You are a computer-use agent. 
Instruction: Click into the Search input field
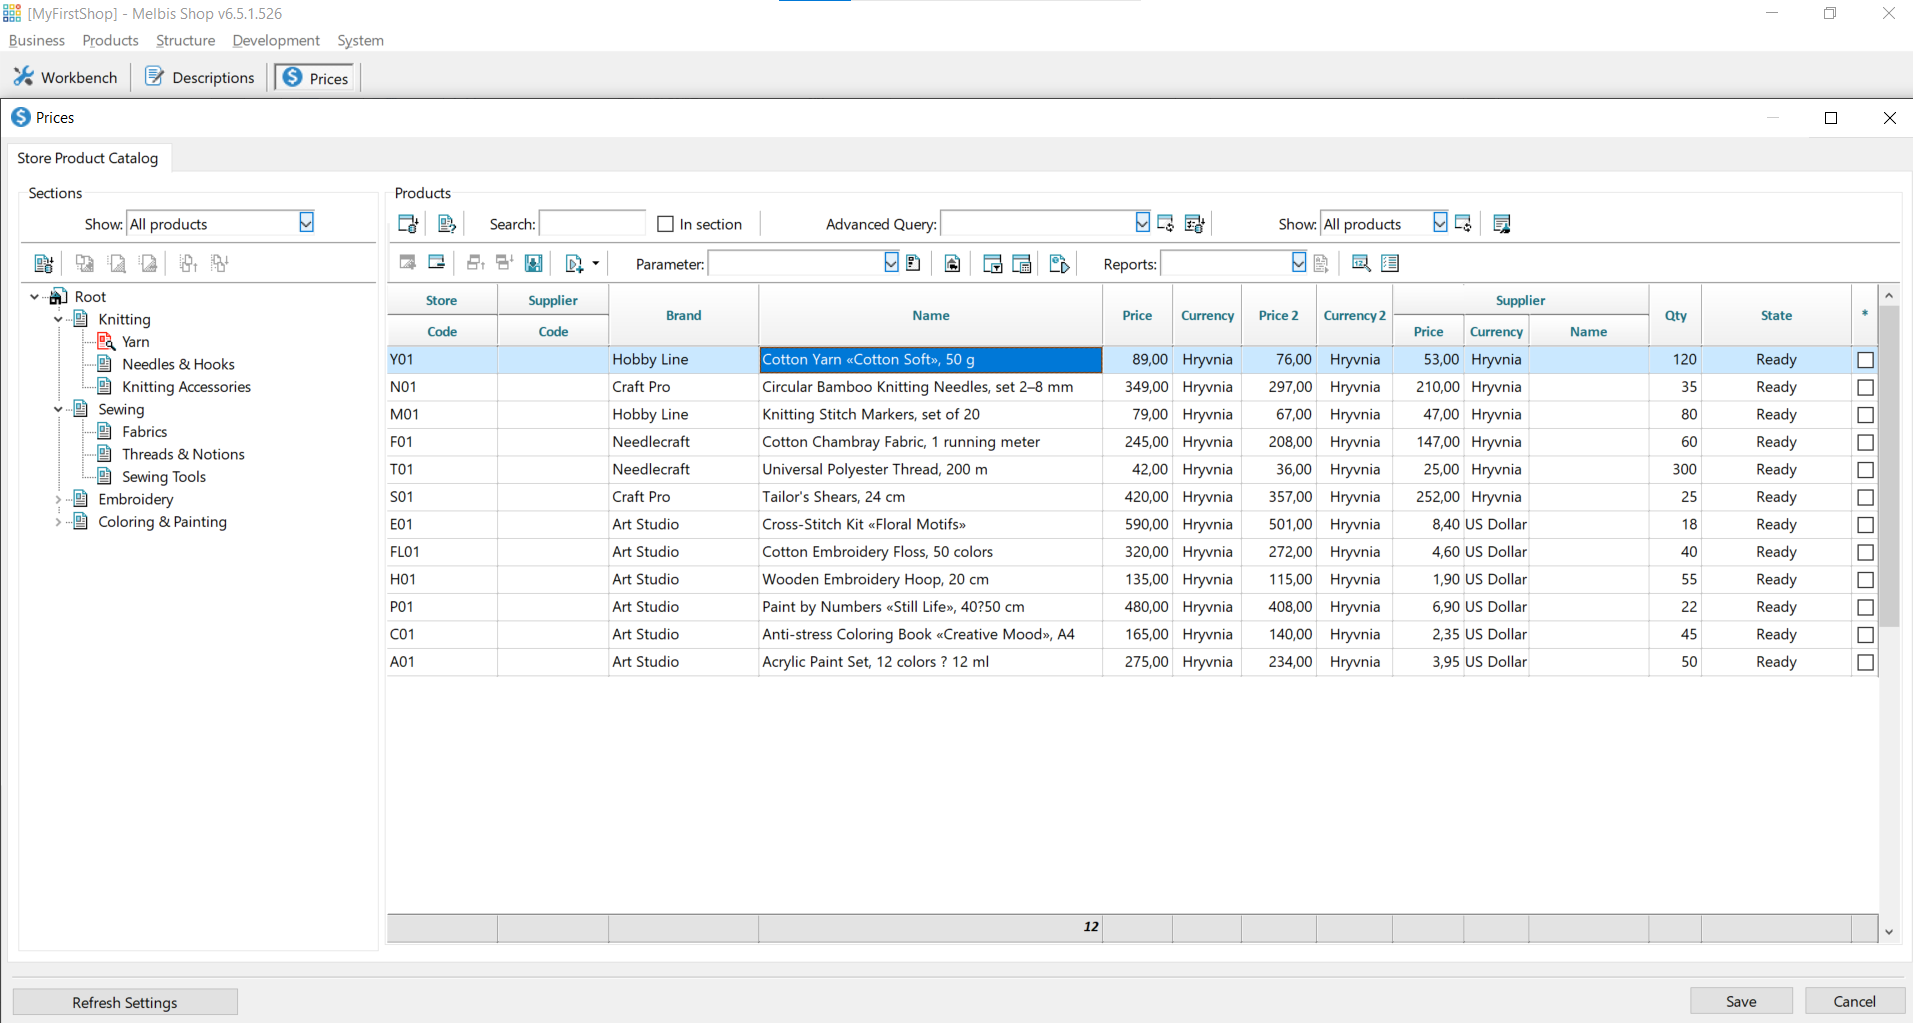pyautogui.click(x=592, y=224)
